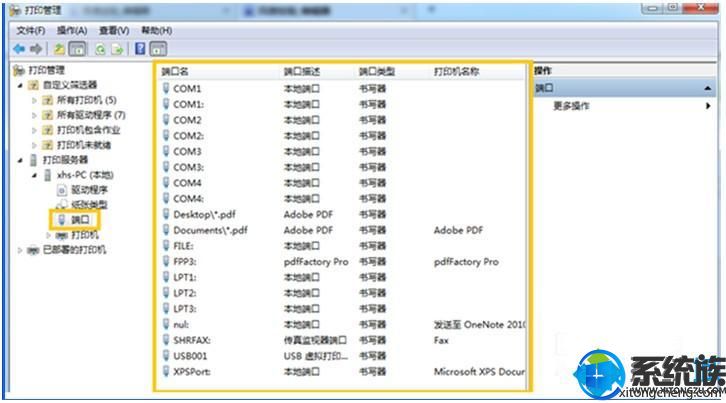This screenshot has width=726, height=403.
Task: Click more actions in the actions pane
Action: click(571, 106)
